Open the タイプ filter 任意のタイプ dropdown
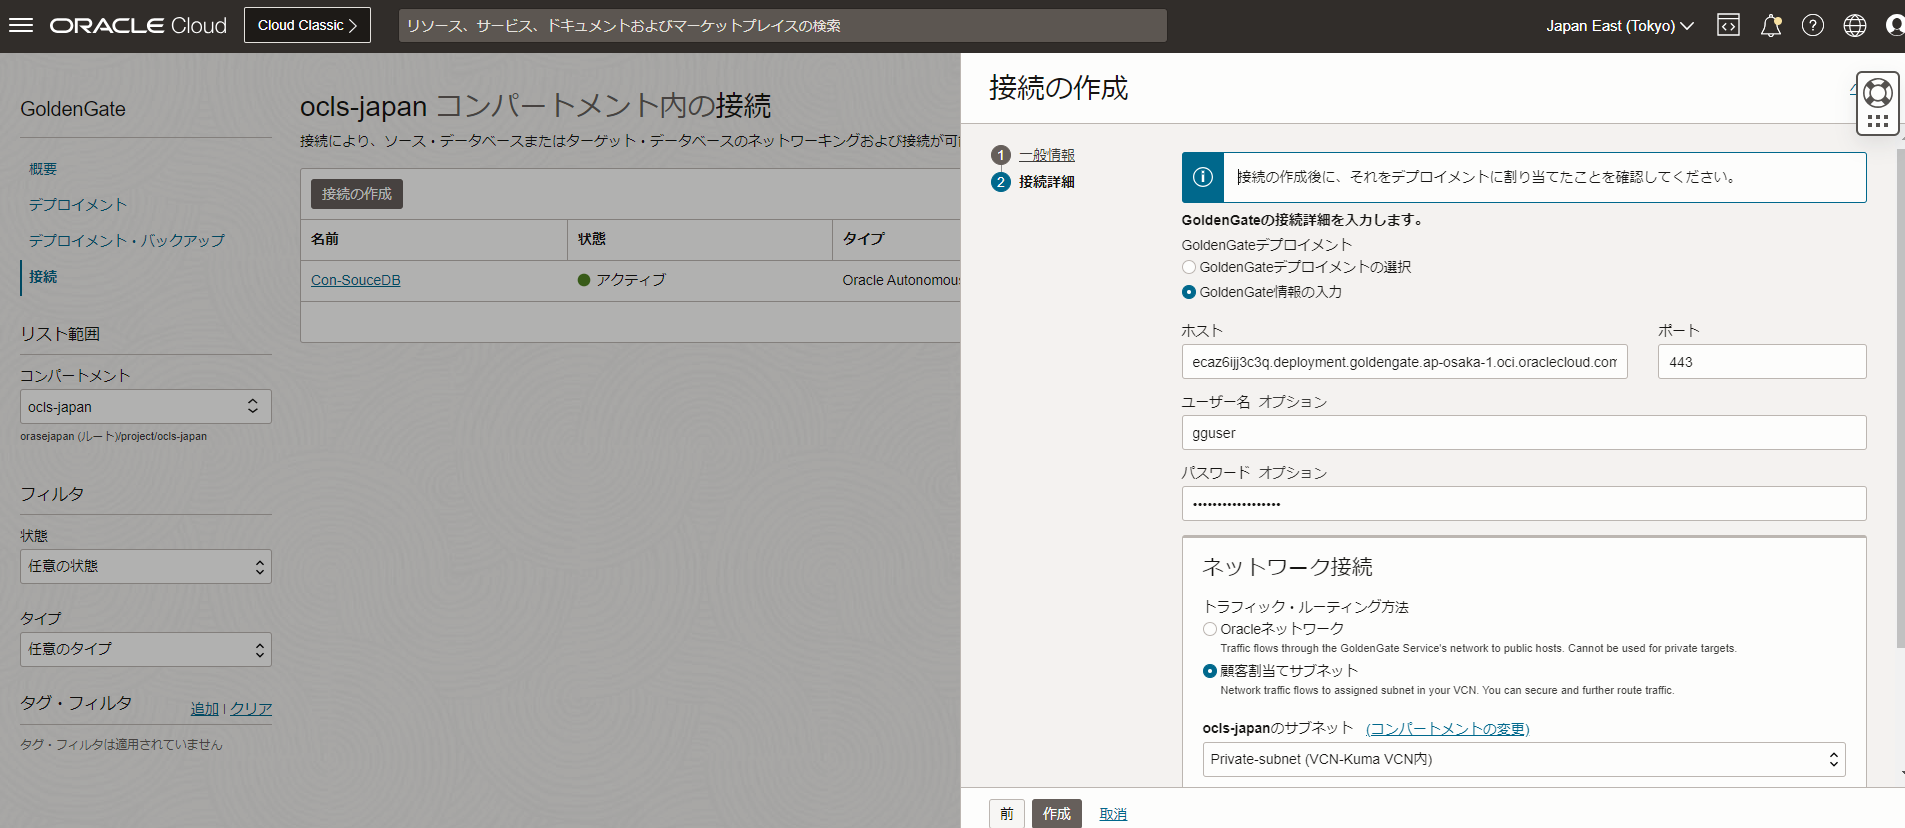 point(146,649)
